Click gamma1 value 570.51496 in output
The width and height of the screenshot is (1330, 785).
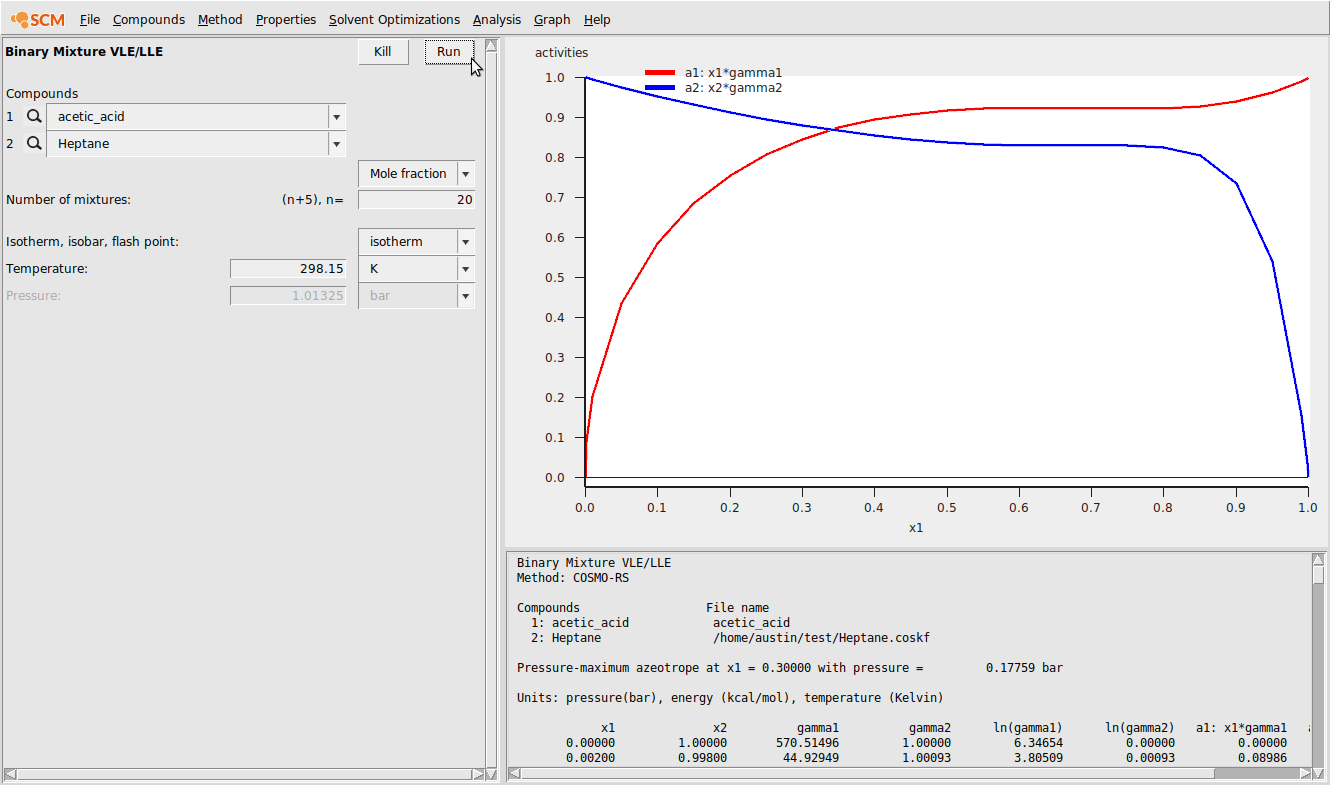click(807, 743)
